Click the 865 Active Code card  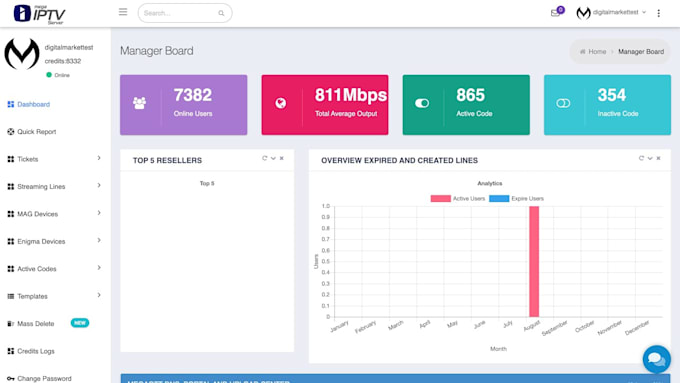pyautogui.click(x=466, y=105)
